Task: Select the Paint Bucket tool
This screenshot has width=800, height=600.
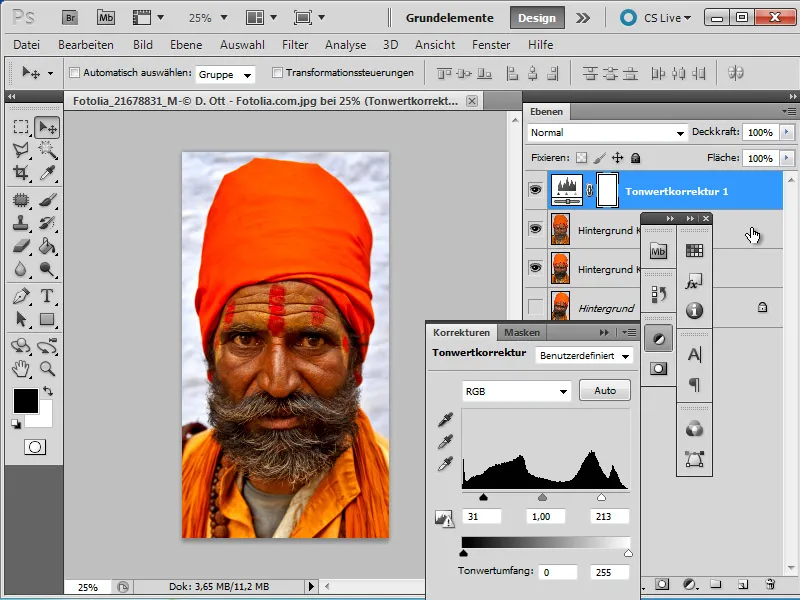Action: pyautogui.click(x=47, y=246)
